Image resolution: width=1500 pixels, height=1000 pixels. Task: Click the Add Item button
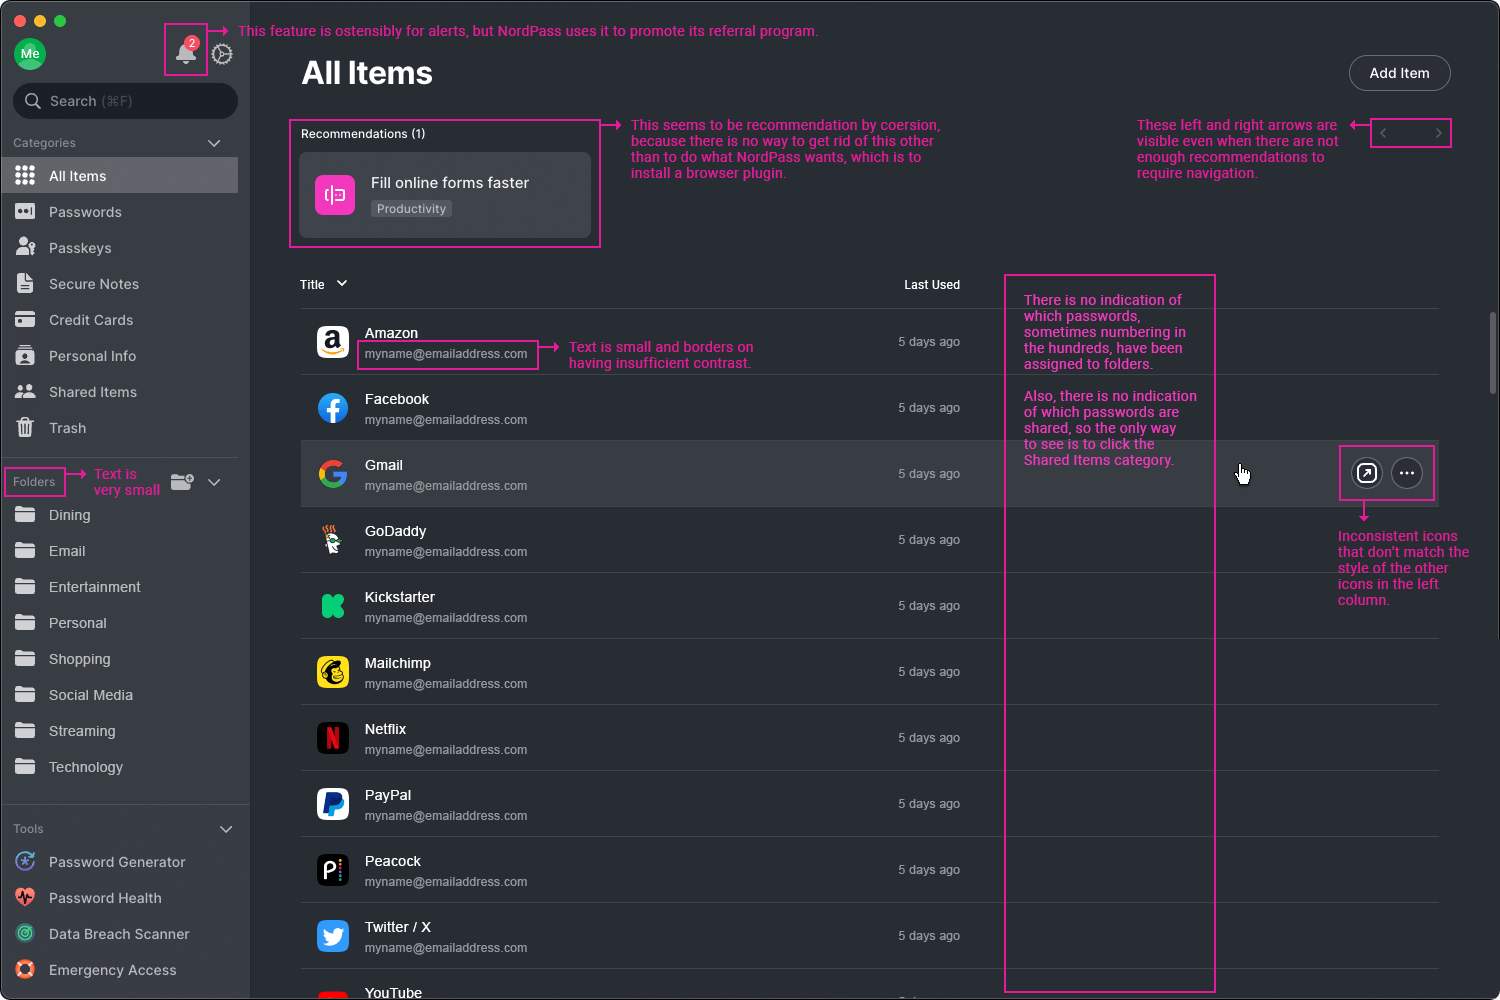click(x=1399, y=73)
